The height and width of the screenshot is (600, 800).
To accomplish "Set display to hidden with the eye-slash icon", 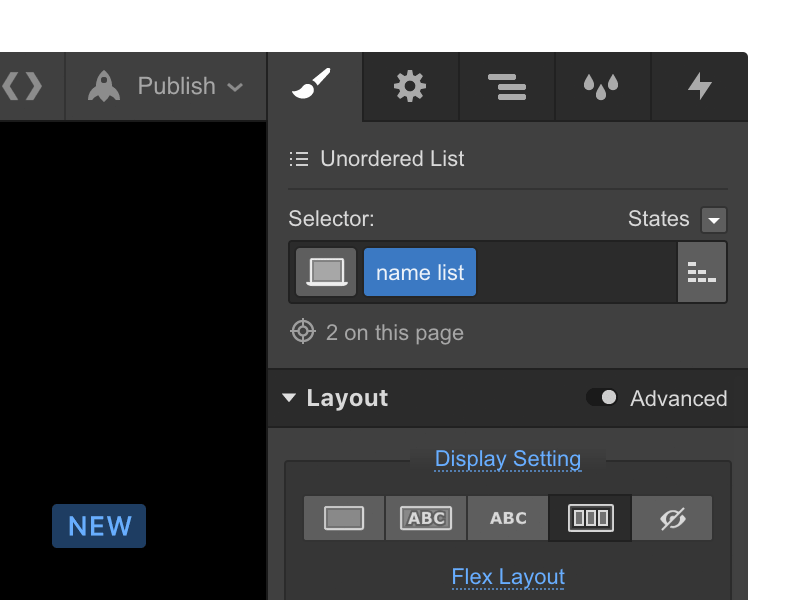I will (671, 518).
